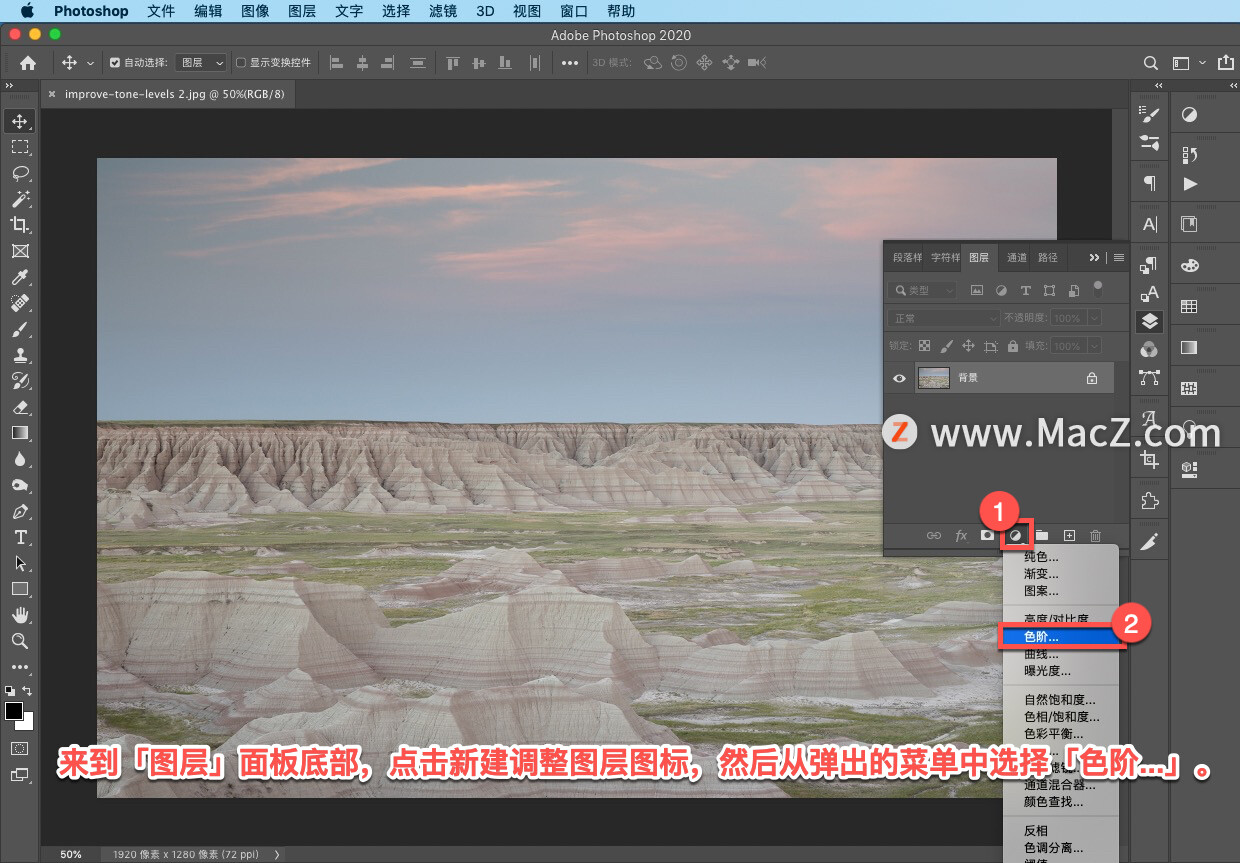Open the workspace switcher dropdown
The width and height of the screenshot is (1240, 863).
[1188, 63]
